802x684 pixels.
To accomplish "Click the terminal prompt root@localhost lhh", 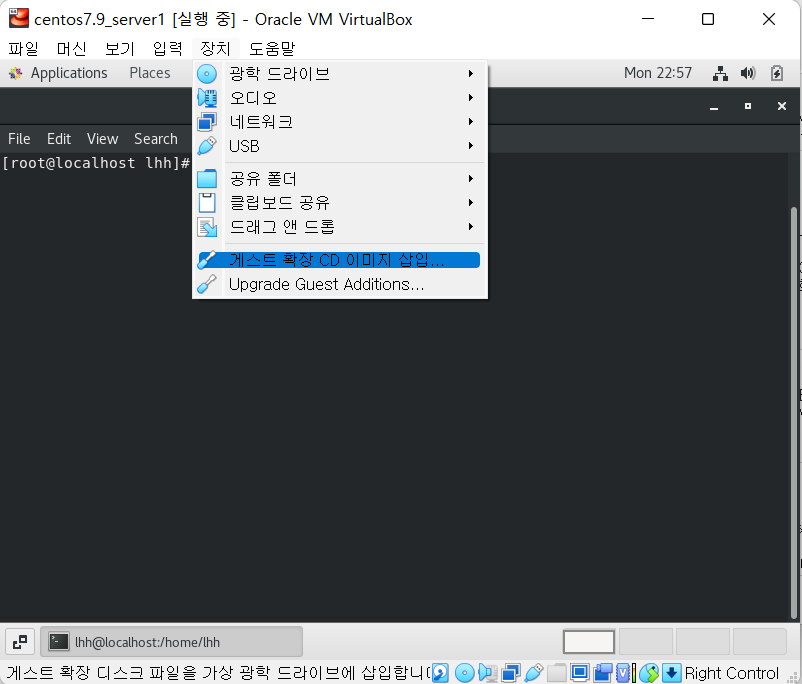I will coord(96,163).
